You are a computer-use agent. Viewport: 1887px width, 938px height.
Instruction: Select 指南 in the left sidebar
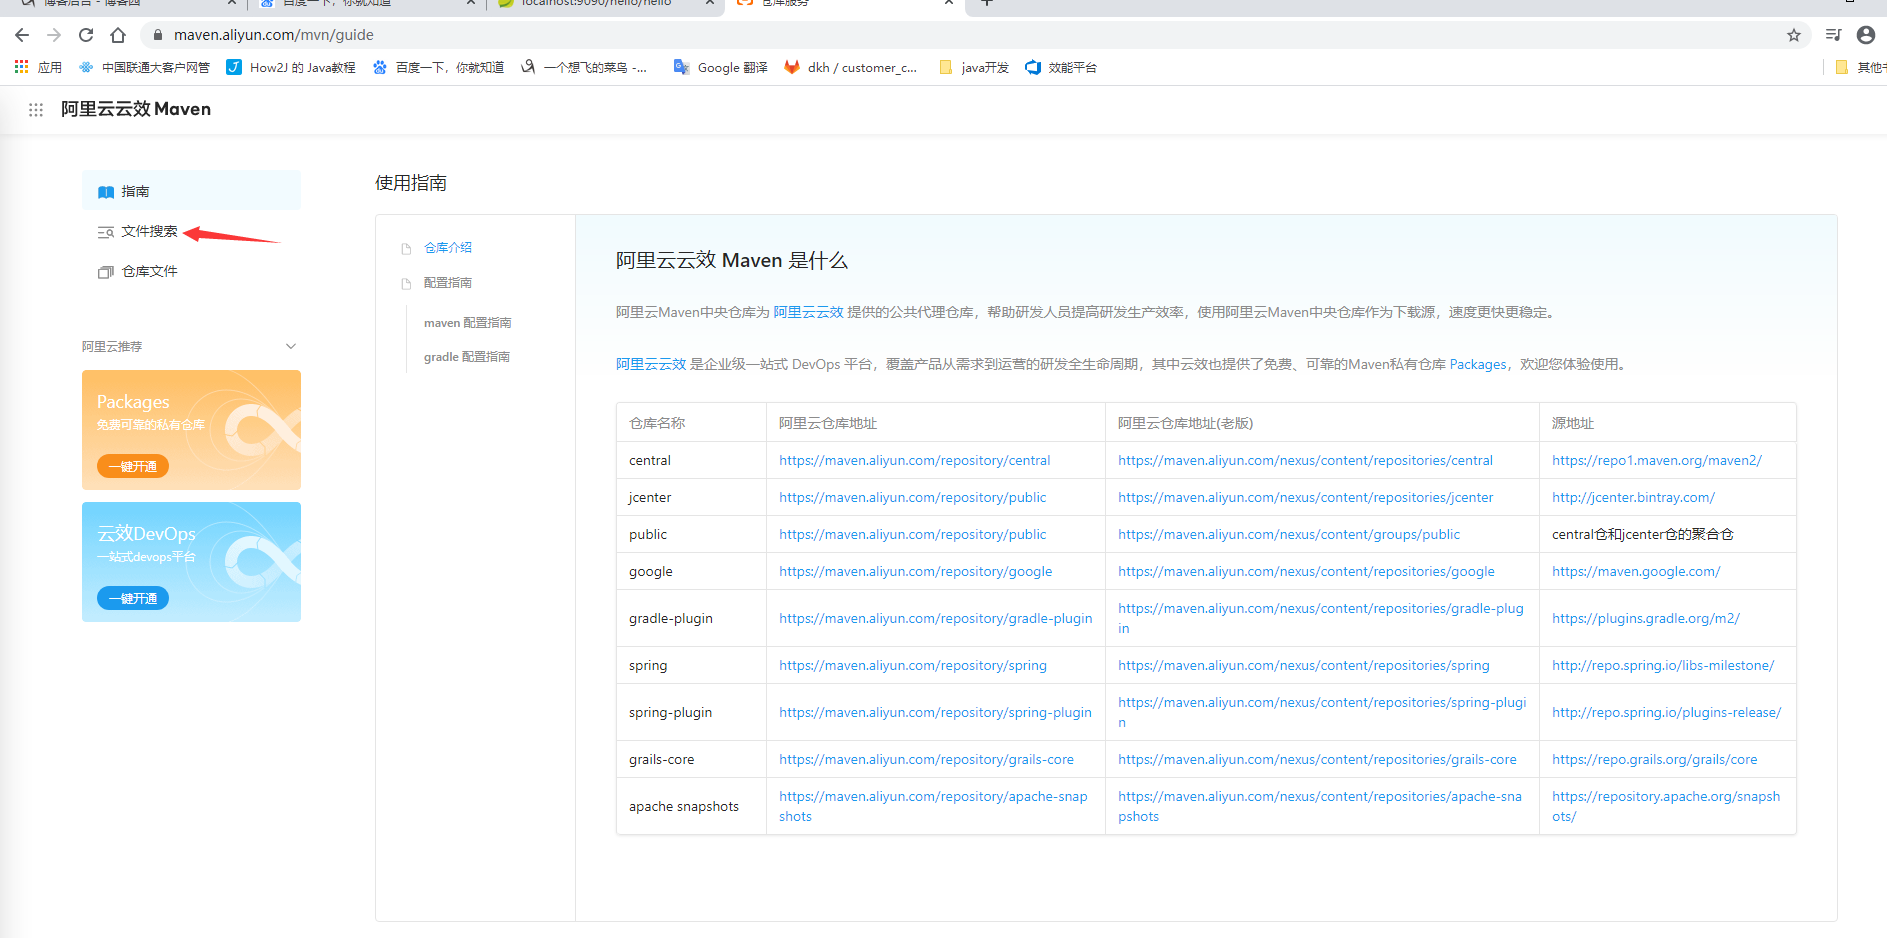coord(191,191)
